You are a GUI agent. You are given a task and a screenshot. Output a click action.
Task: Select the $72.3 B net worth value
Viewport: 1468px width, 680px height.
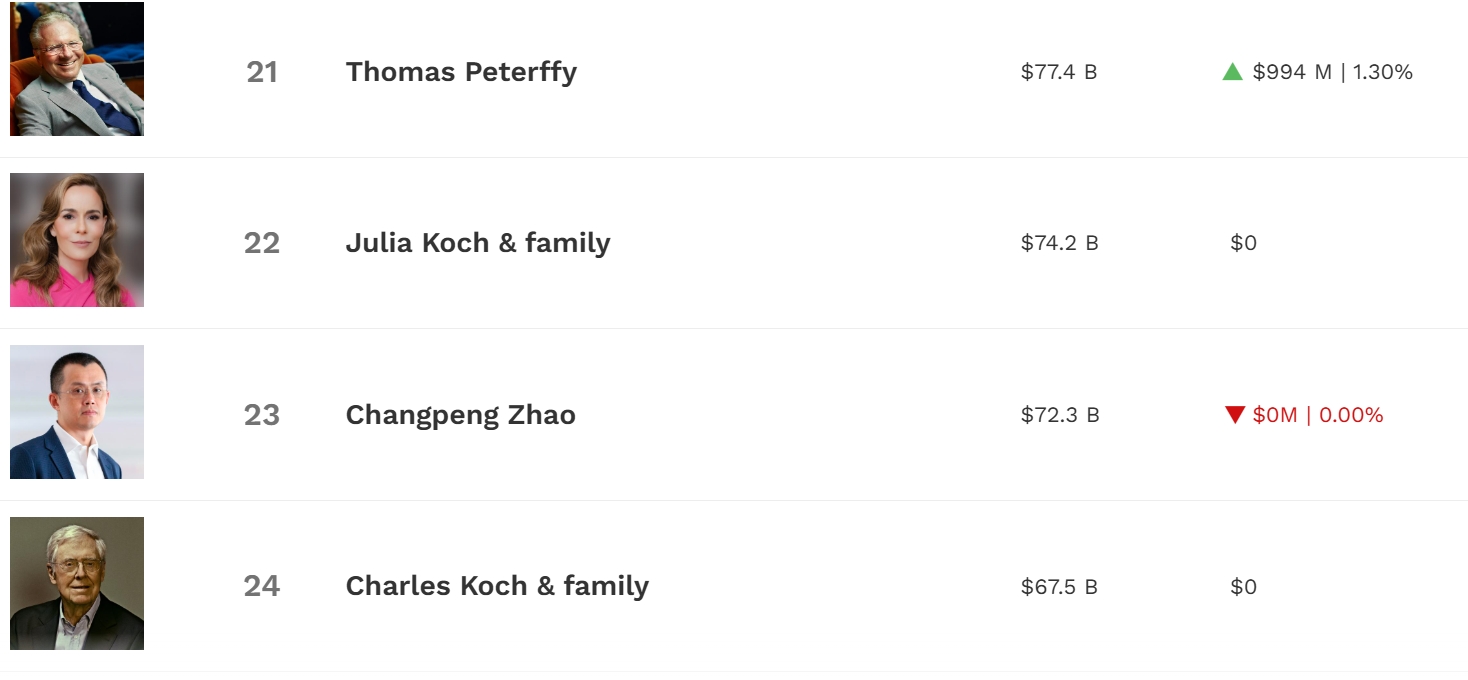tap(1060, 415)
